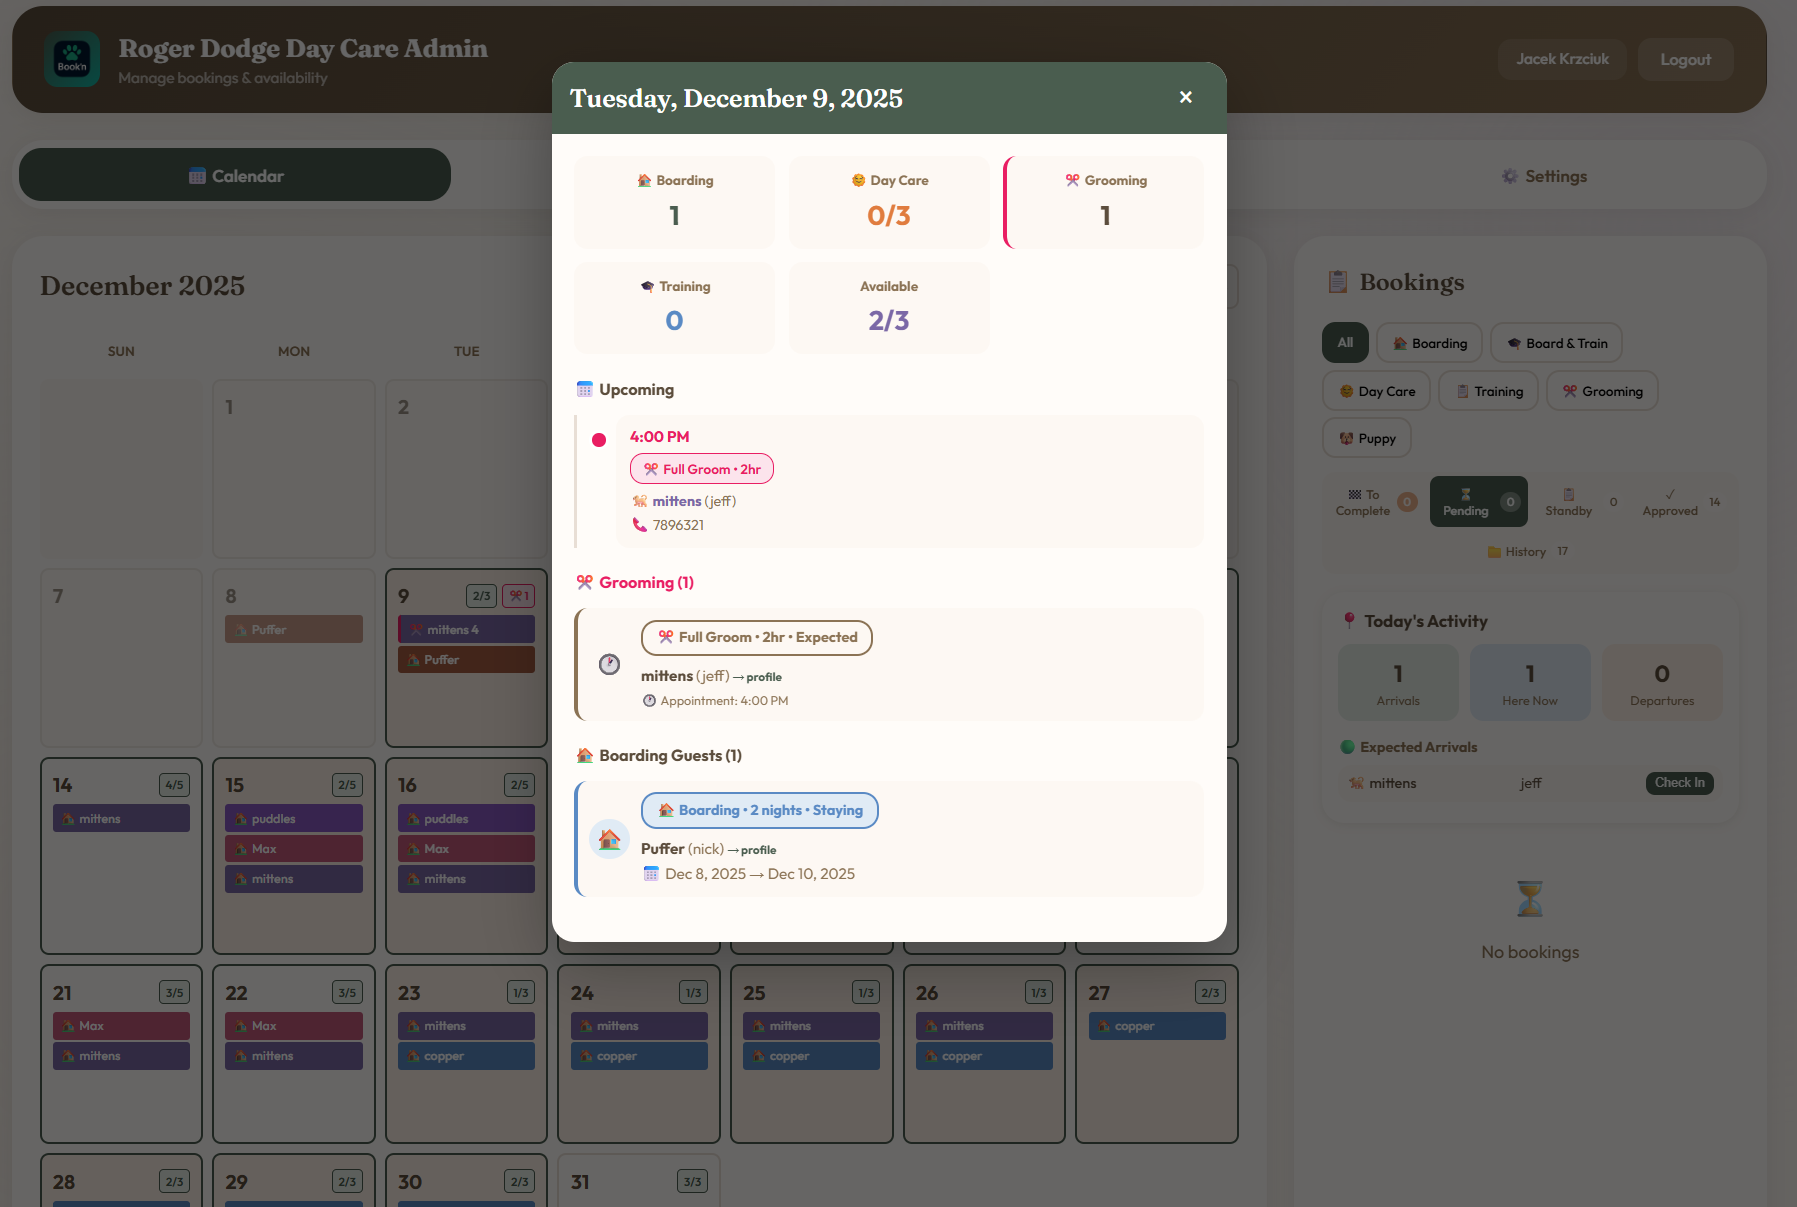Click the clipboard icon beside Bookings heading
Image resolution: width=1797 pixels, height=1207 pixels.
pos(1337,282)
